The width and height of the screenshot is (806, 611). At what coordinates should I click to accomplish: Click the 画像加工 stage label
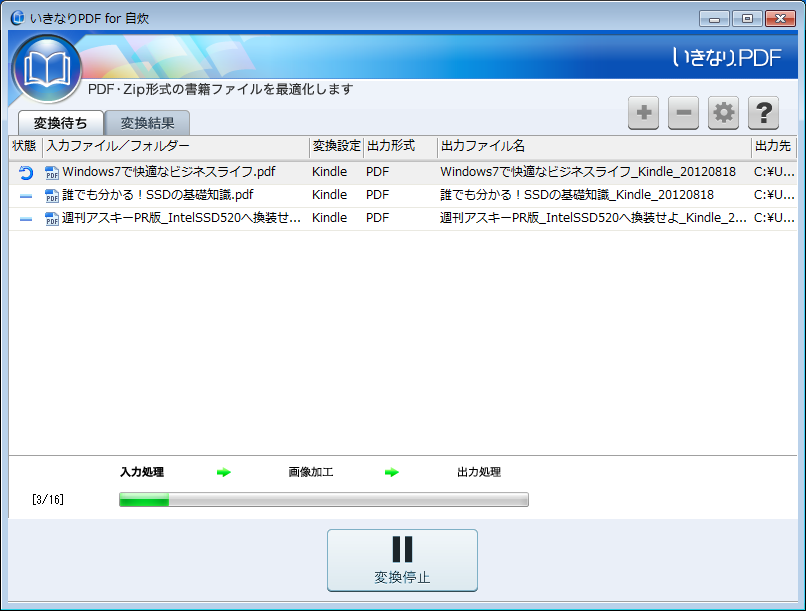point(310,472)
